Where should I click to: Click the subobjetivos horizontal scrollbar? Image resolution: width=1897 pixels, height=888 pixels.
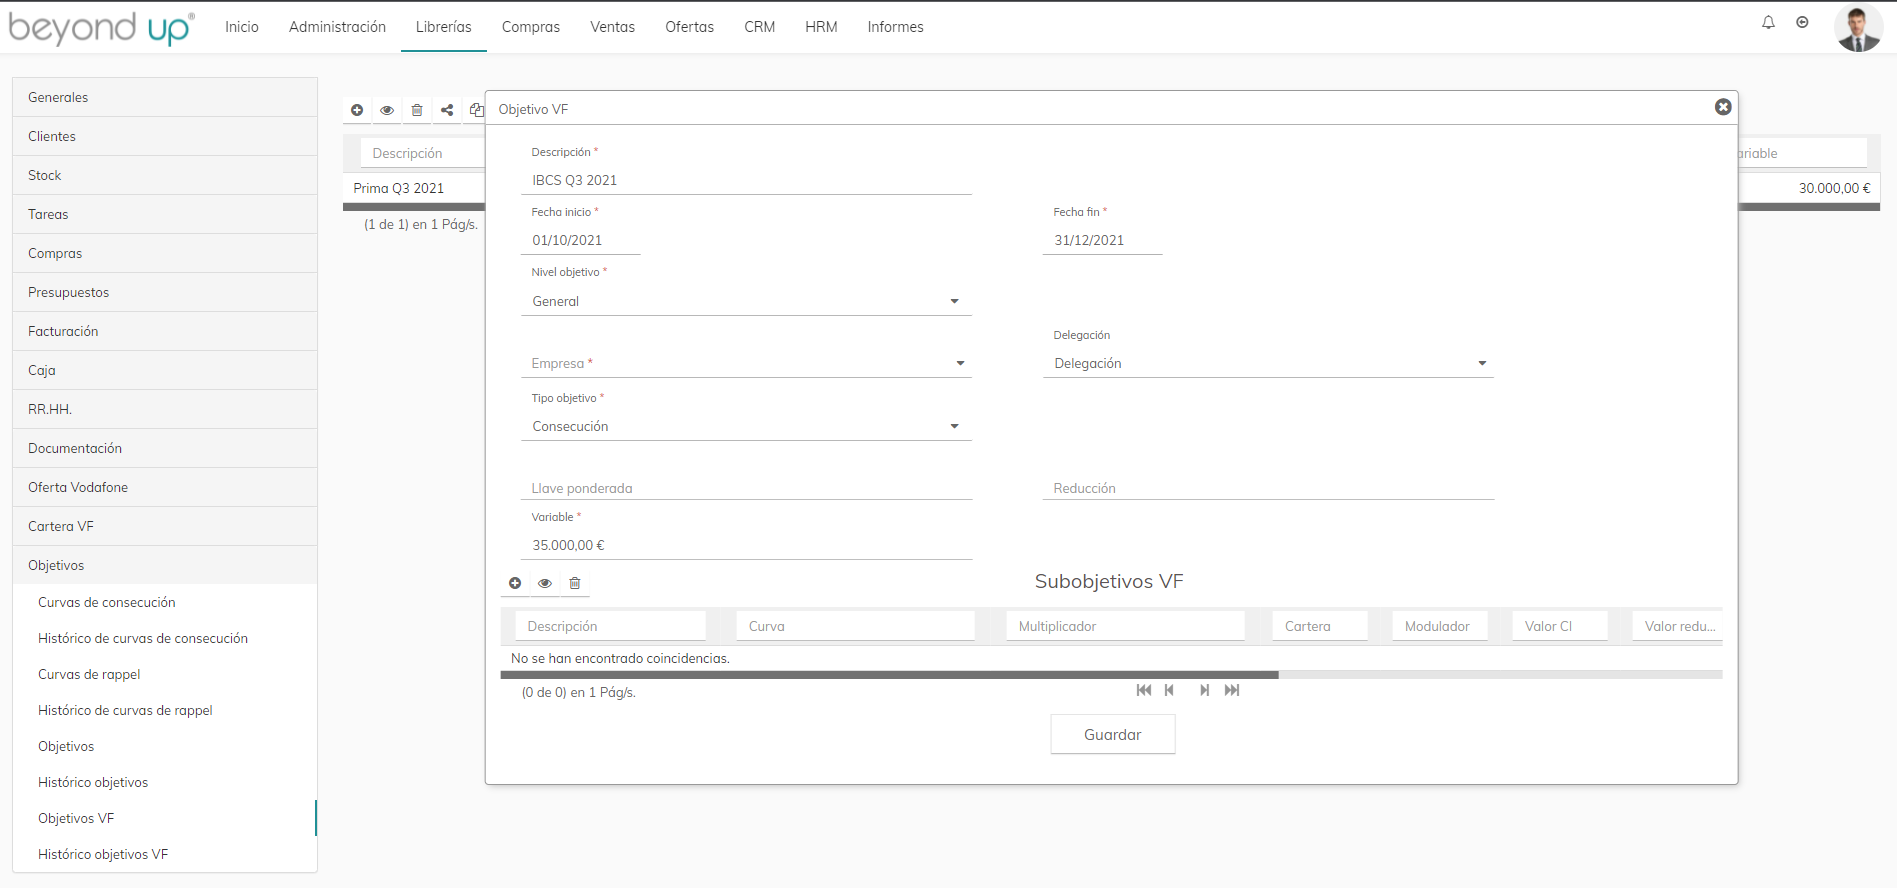(889, 675)
